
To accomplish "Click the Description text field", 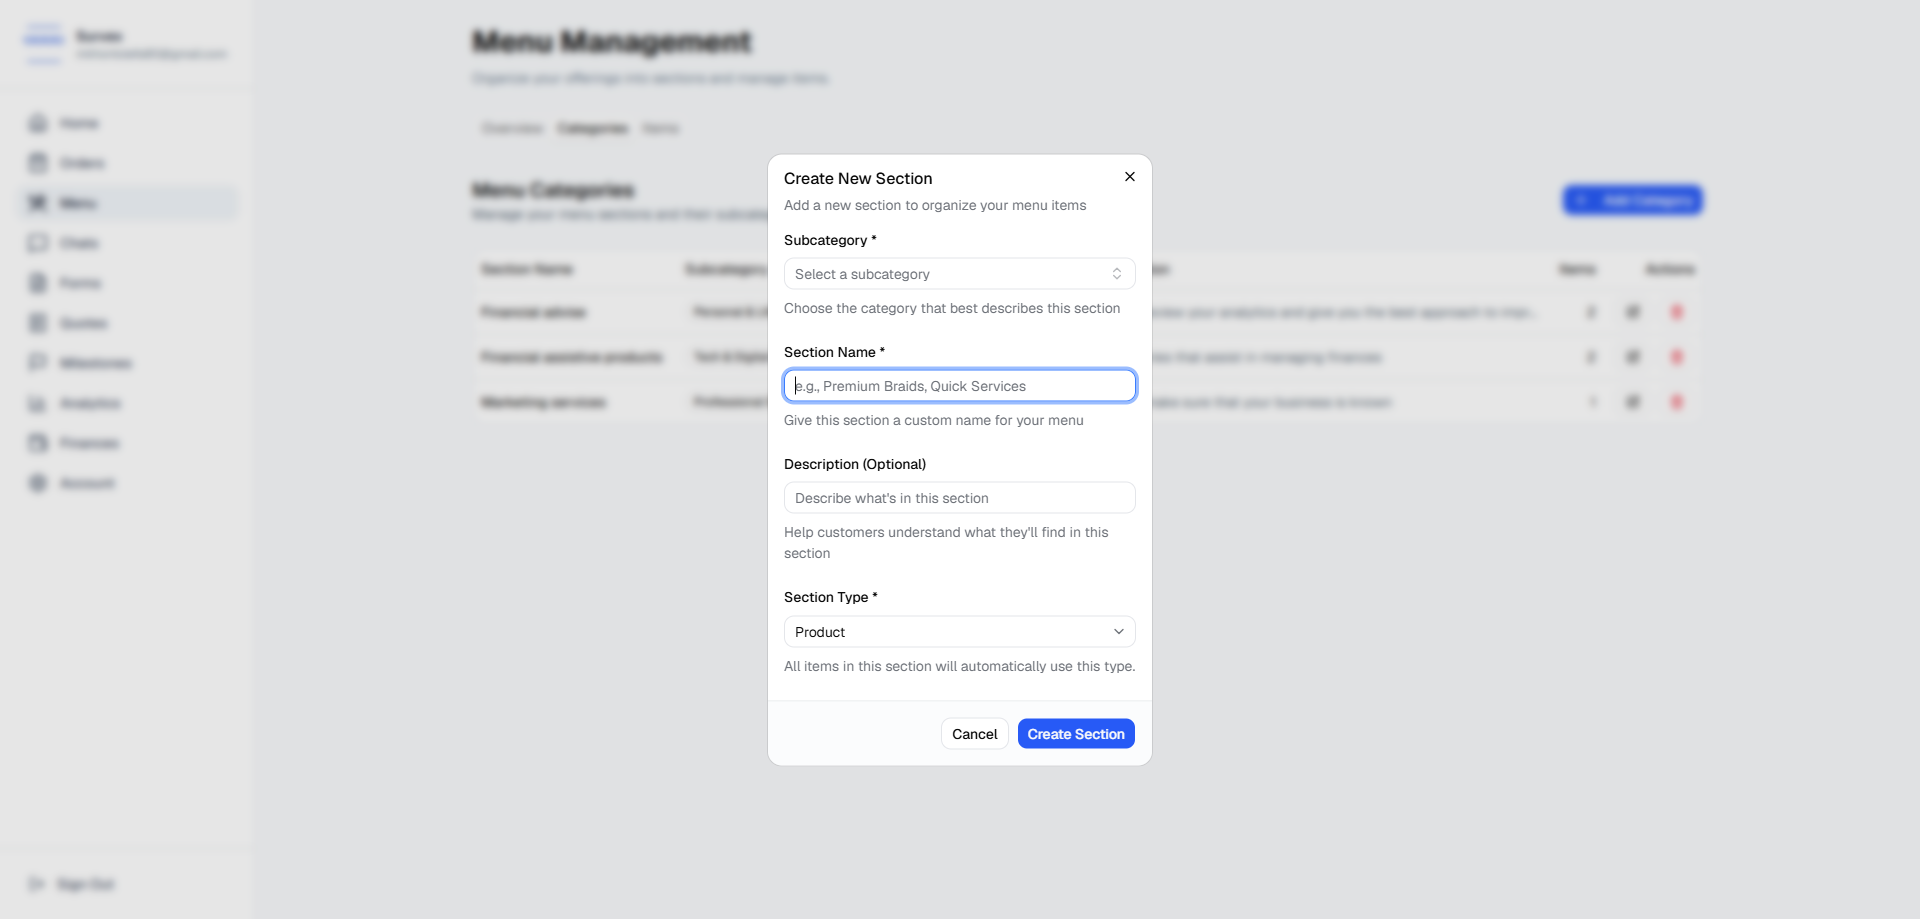I will tap(960, 498).
